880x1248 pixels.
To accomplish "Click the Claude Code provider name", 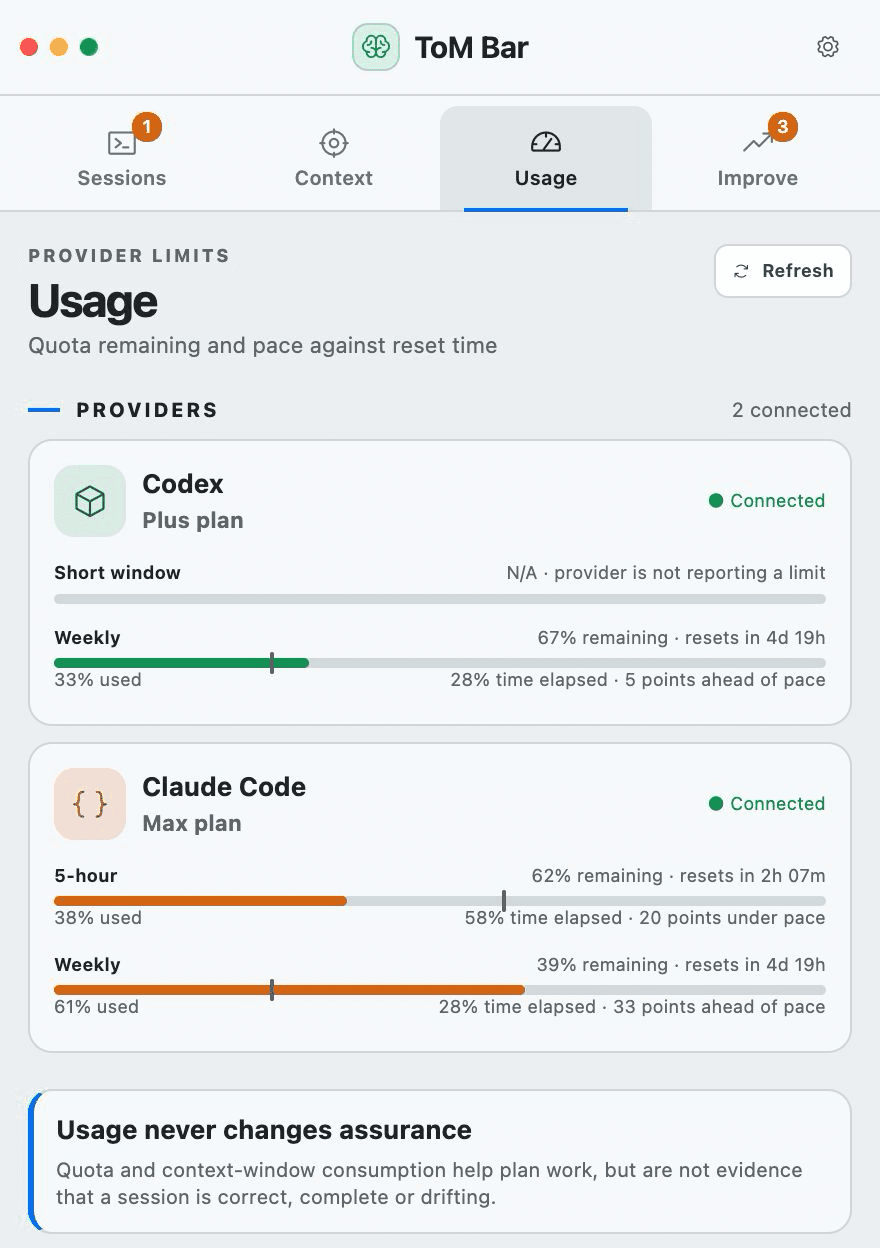I will click(224, 787).
